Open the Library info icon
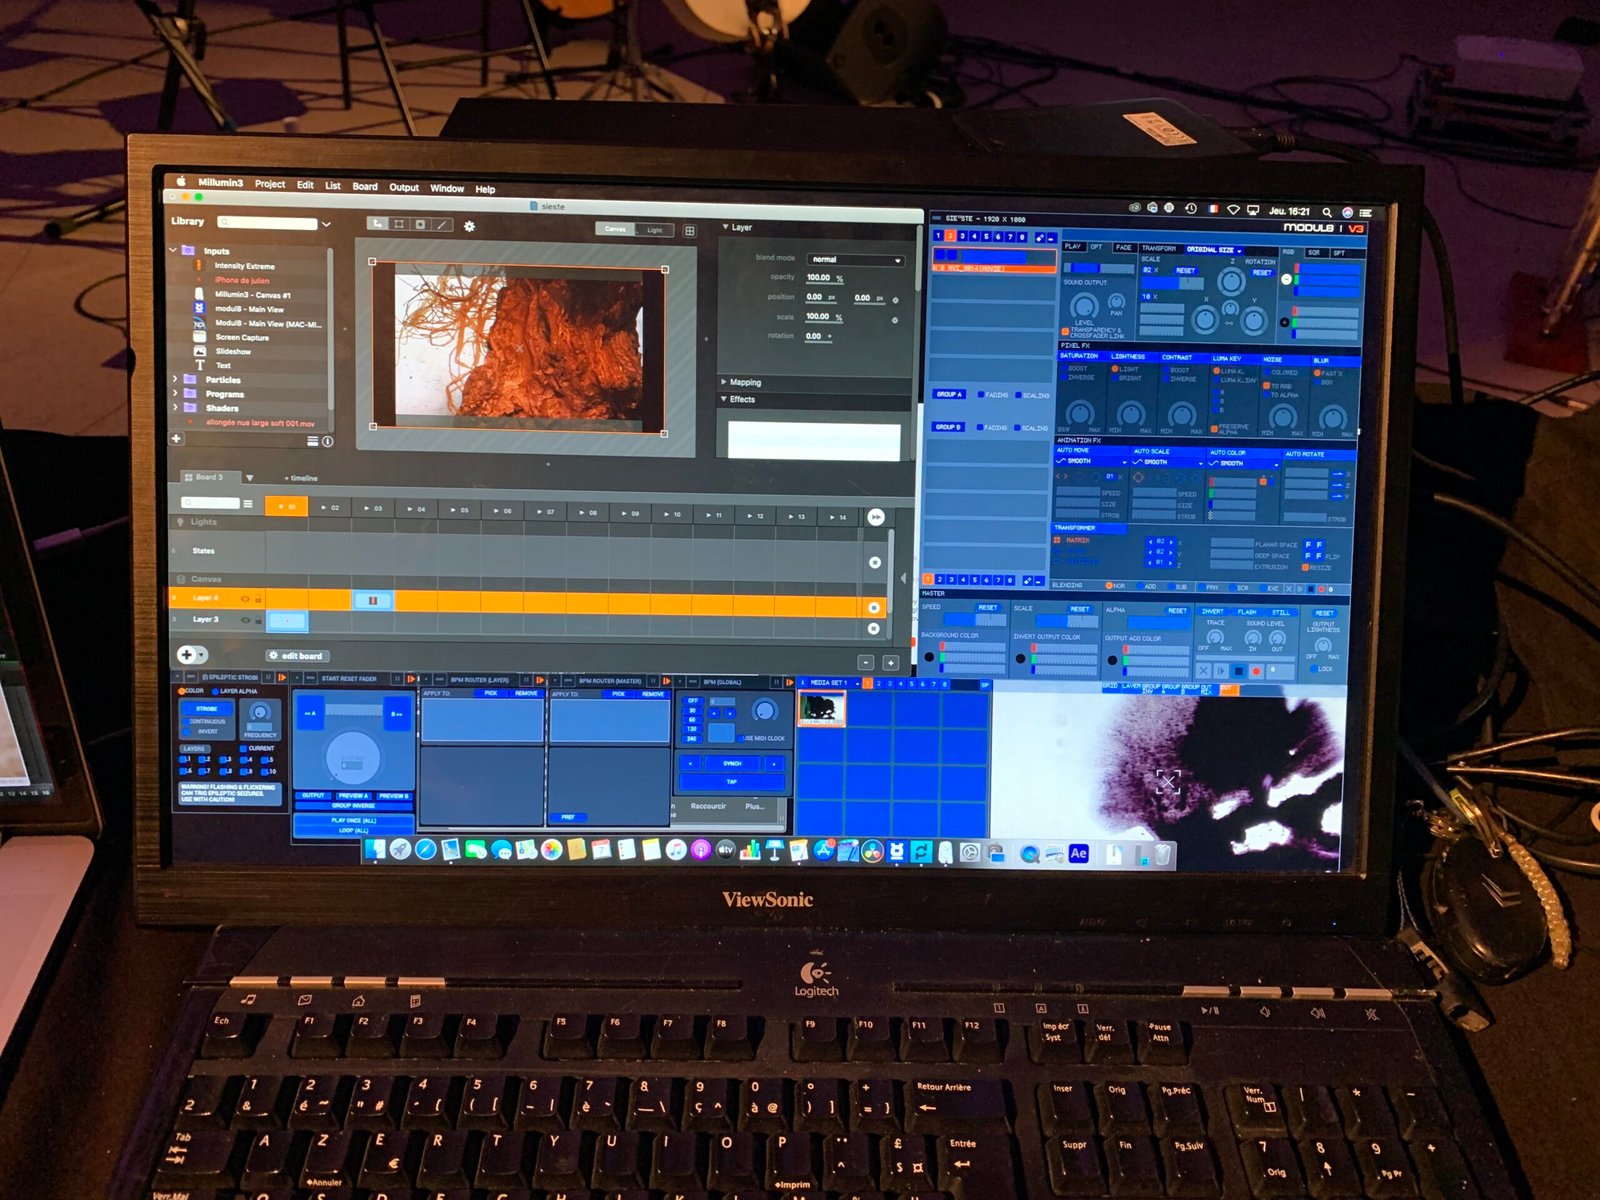 coord(327,441)
